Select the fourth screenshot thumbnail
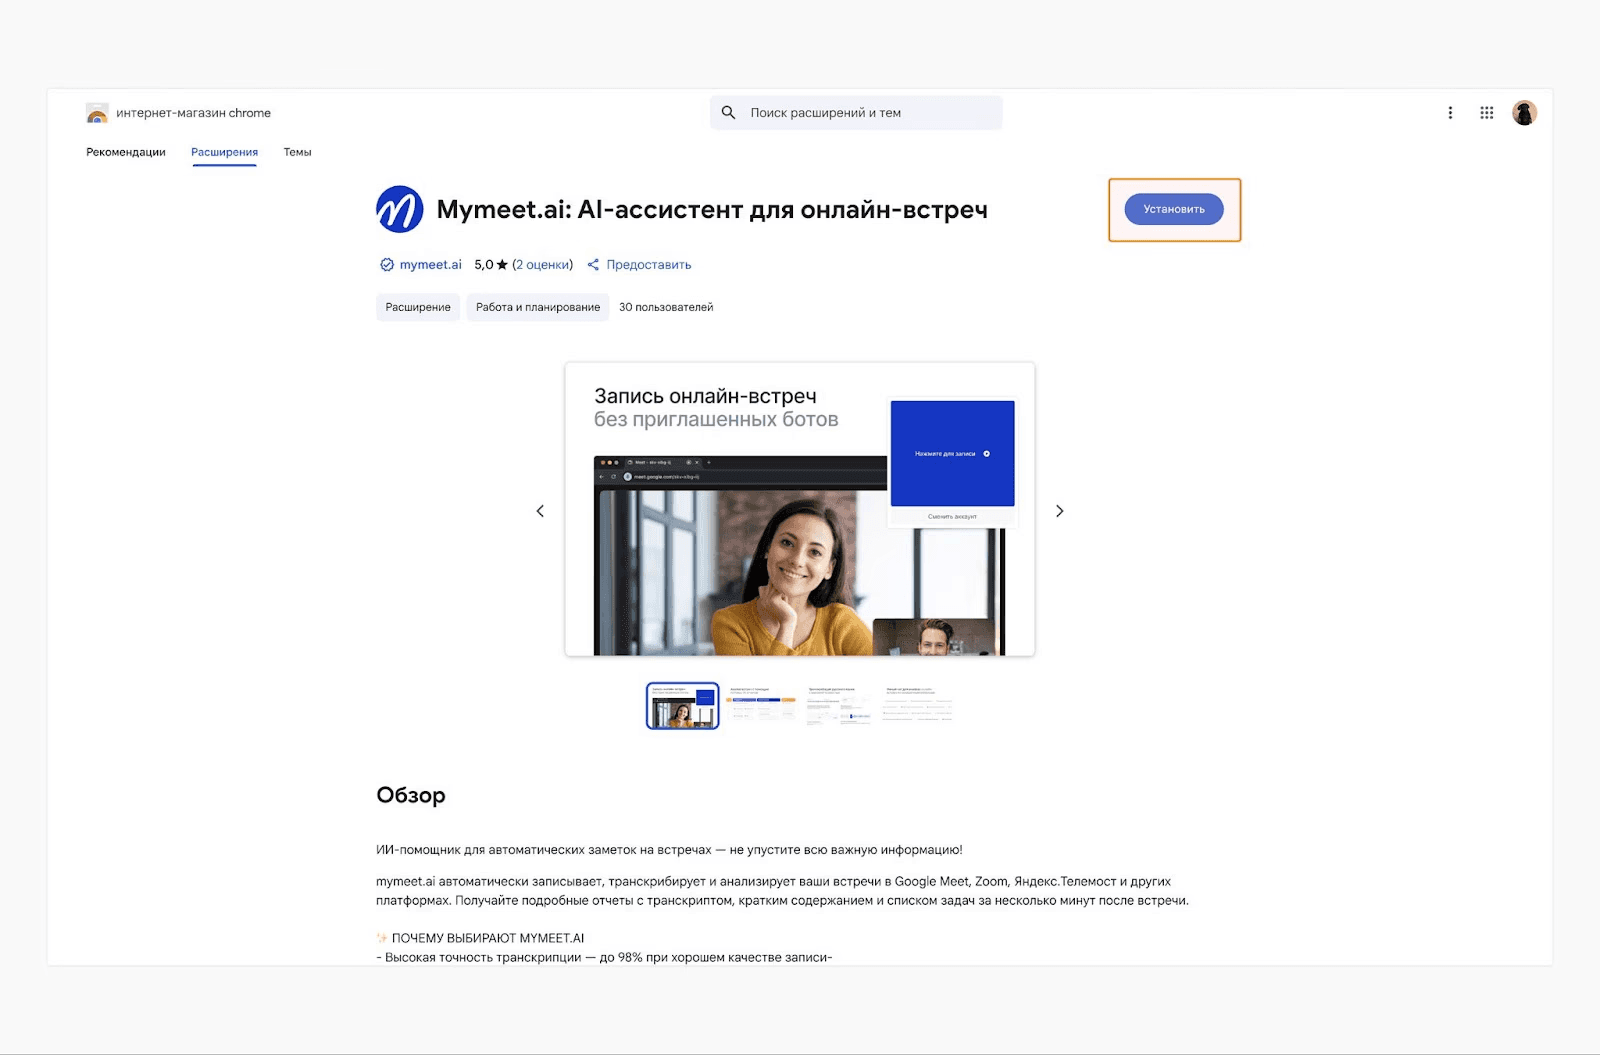 [x=918, y=706]
